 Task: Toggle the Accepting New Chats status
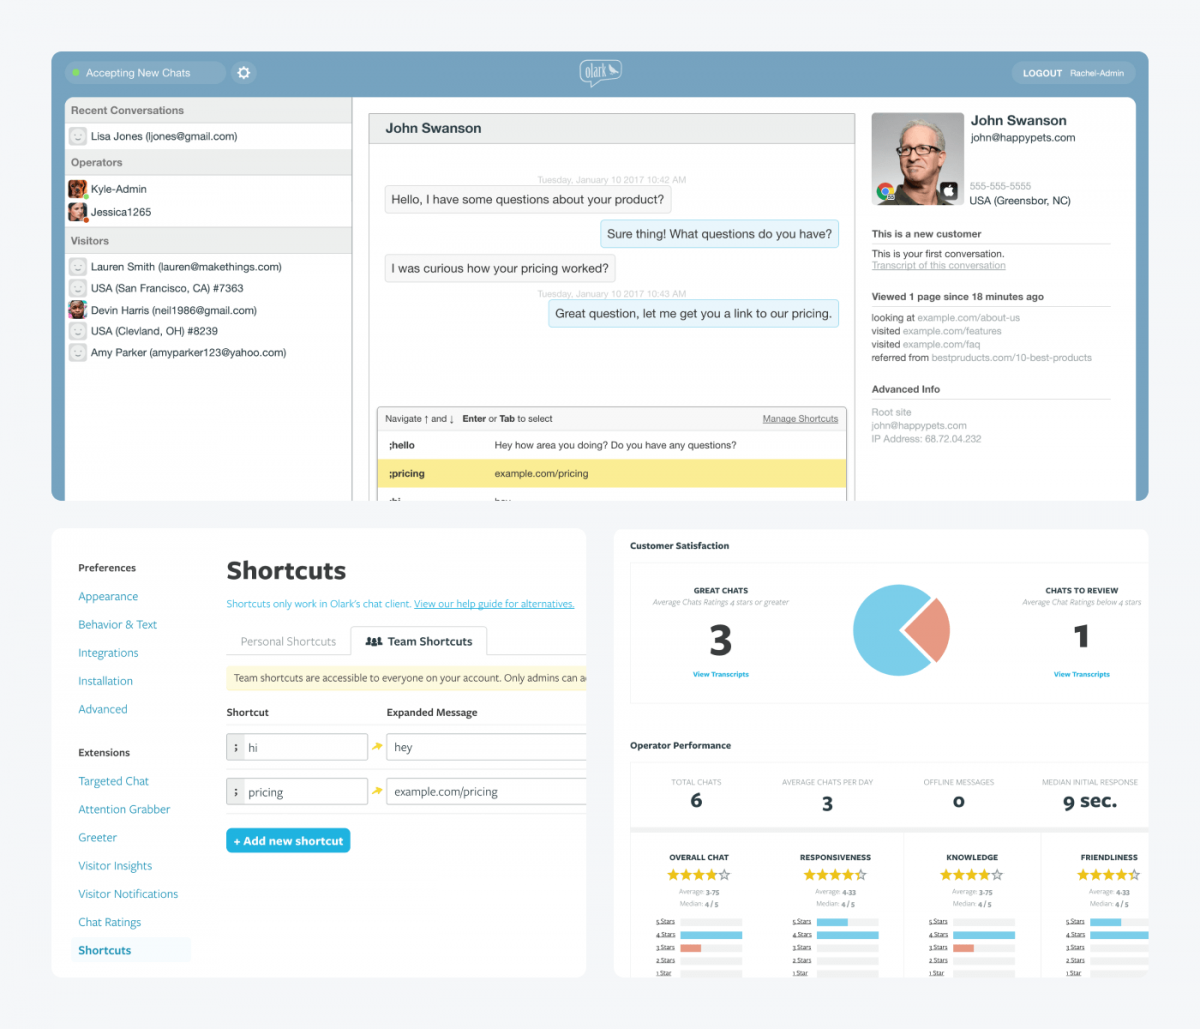point(145,73)
